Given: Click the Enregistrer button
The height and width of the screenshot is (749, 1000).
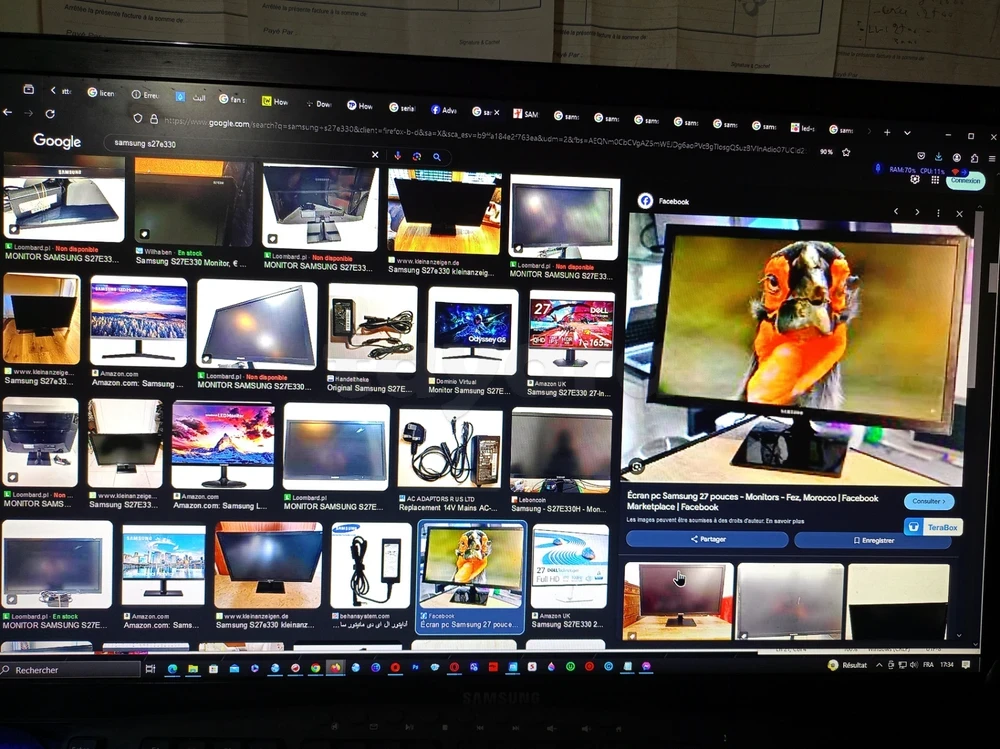Looking at the screenshot, I should [x=873, y=540].
